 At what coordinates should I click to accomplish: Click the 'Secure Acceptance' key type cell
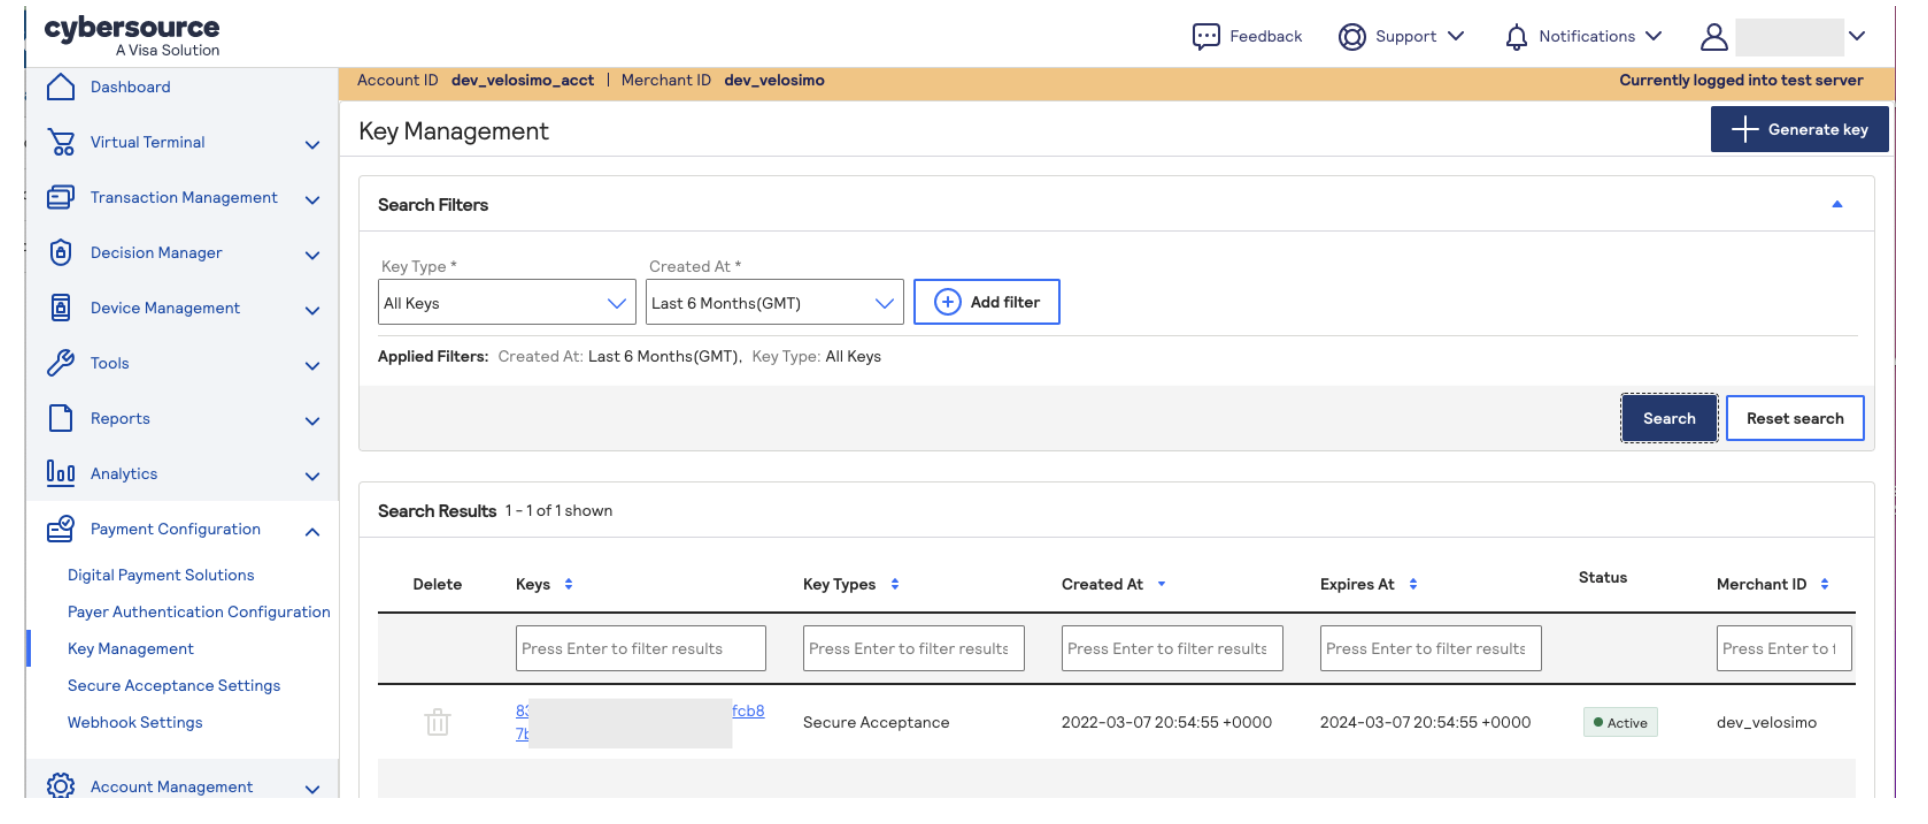point(876,722)
